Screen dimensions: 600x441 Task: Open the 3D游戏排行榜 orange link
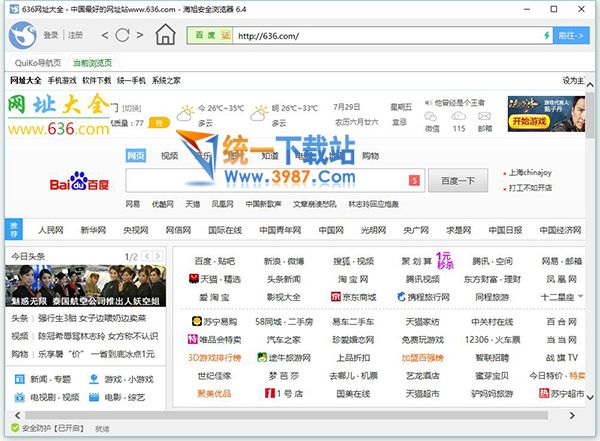pyautogui.click(x=215, y=358)
